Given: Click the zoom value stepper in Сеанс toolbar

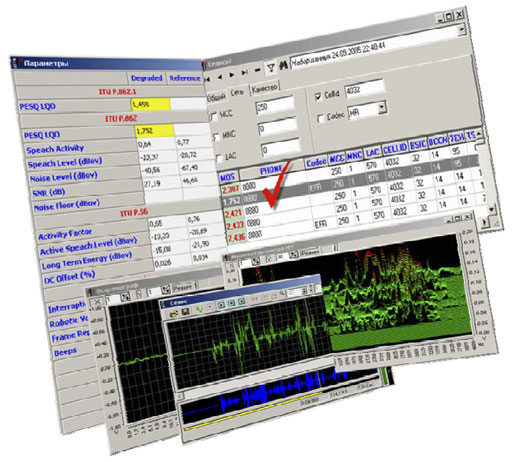Looking at the screenshot, I should click(x=304, y=290).
